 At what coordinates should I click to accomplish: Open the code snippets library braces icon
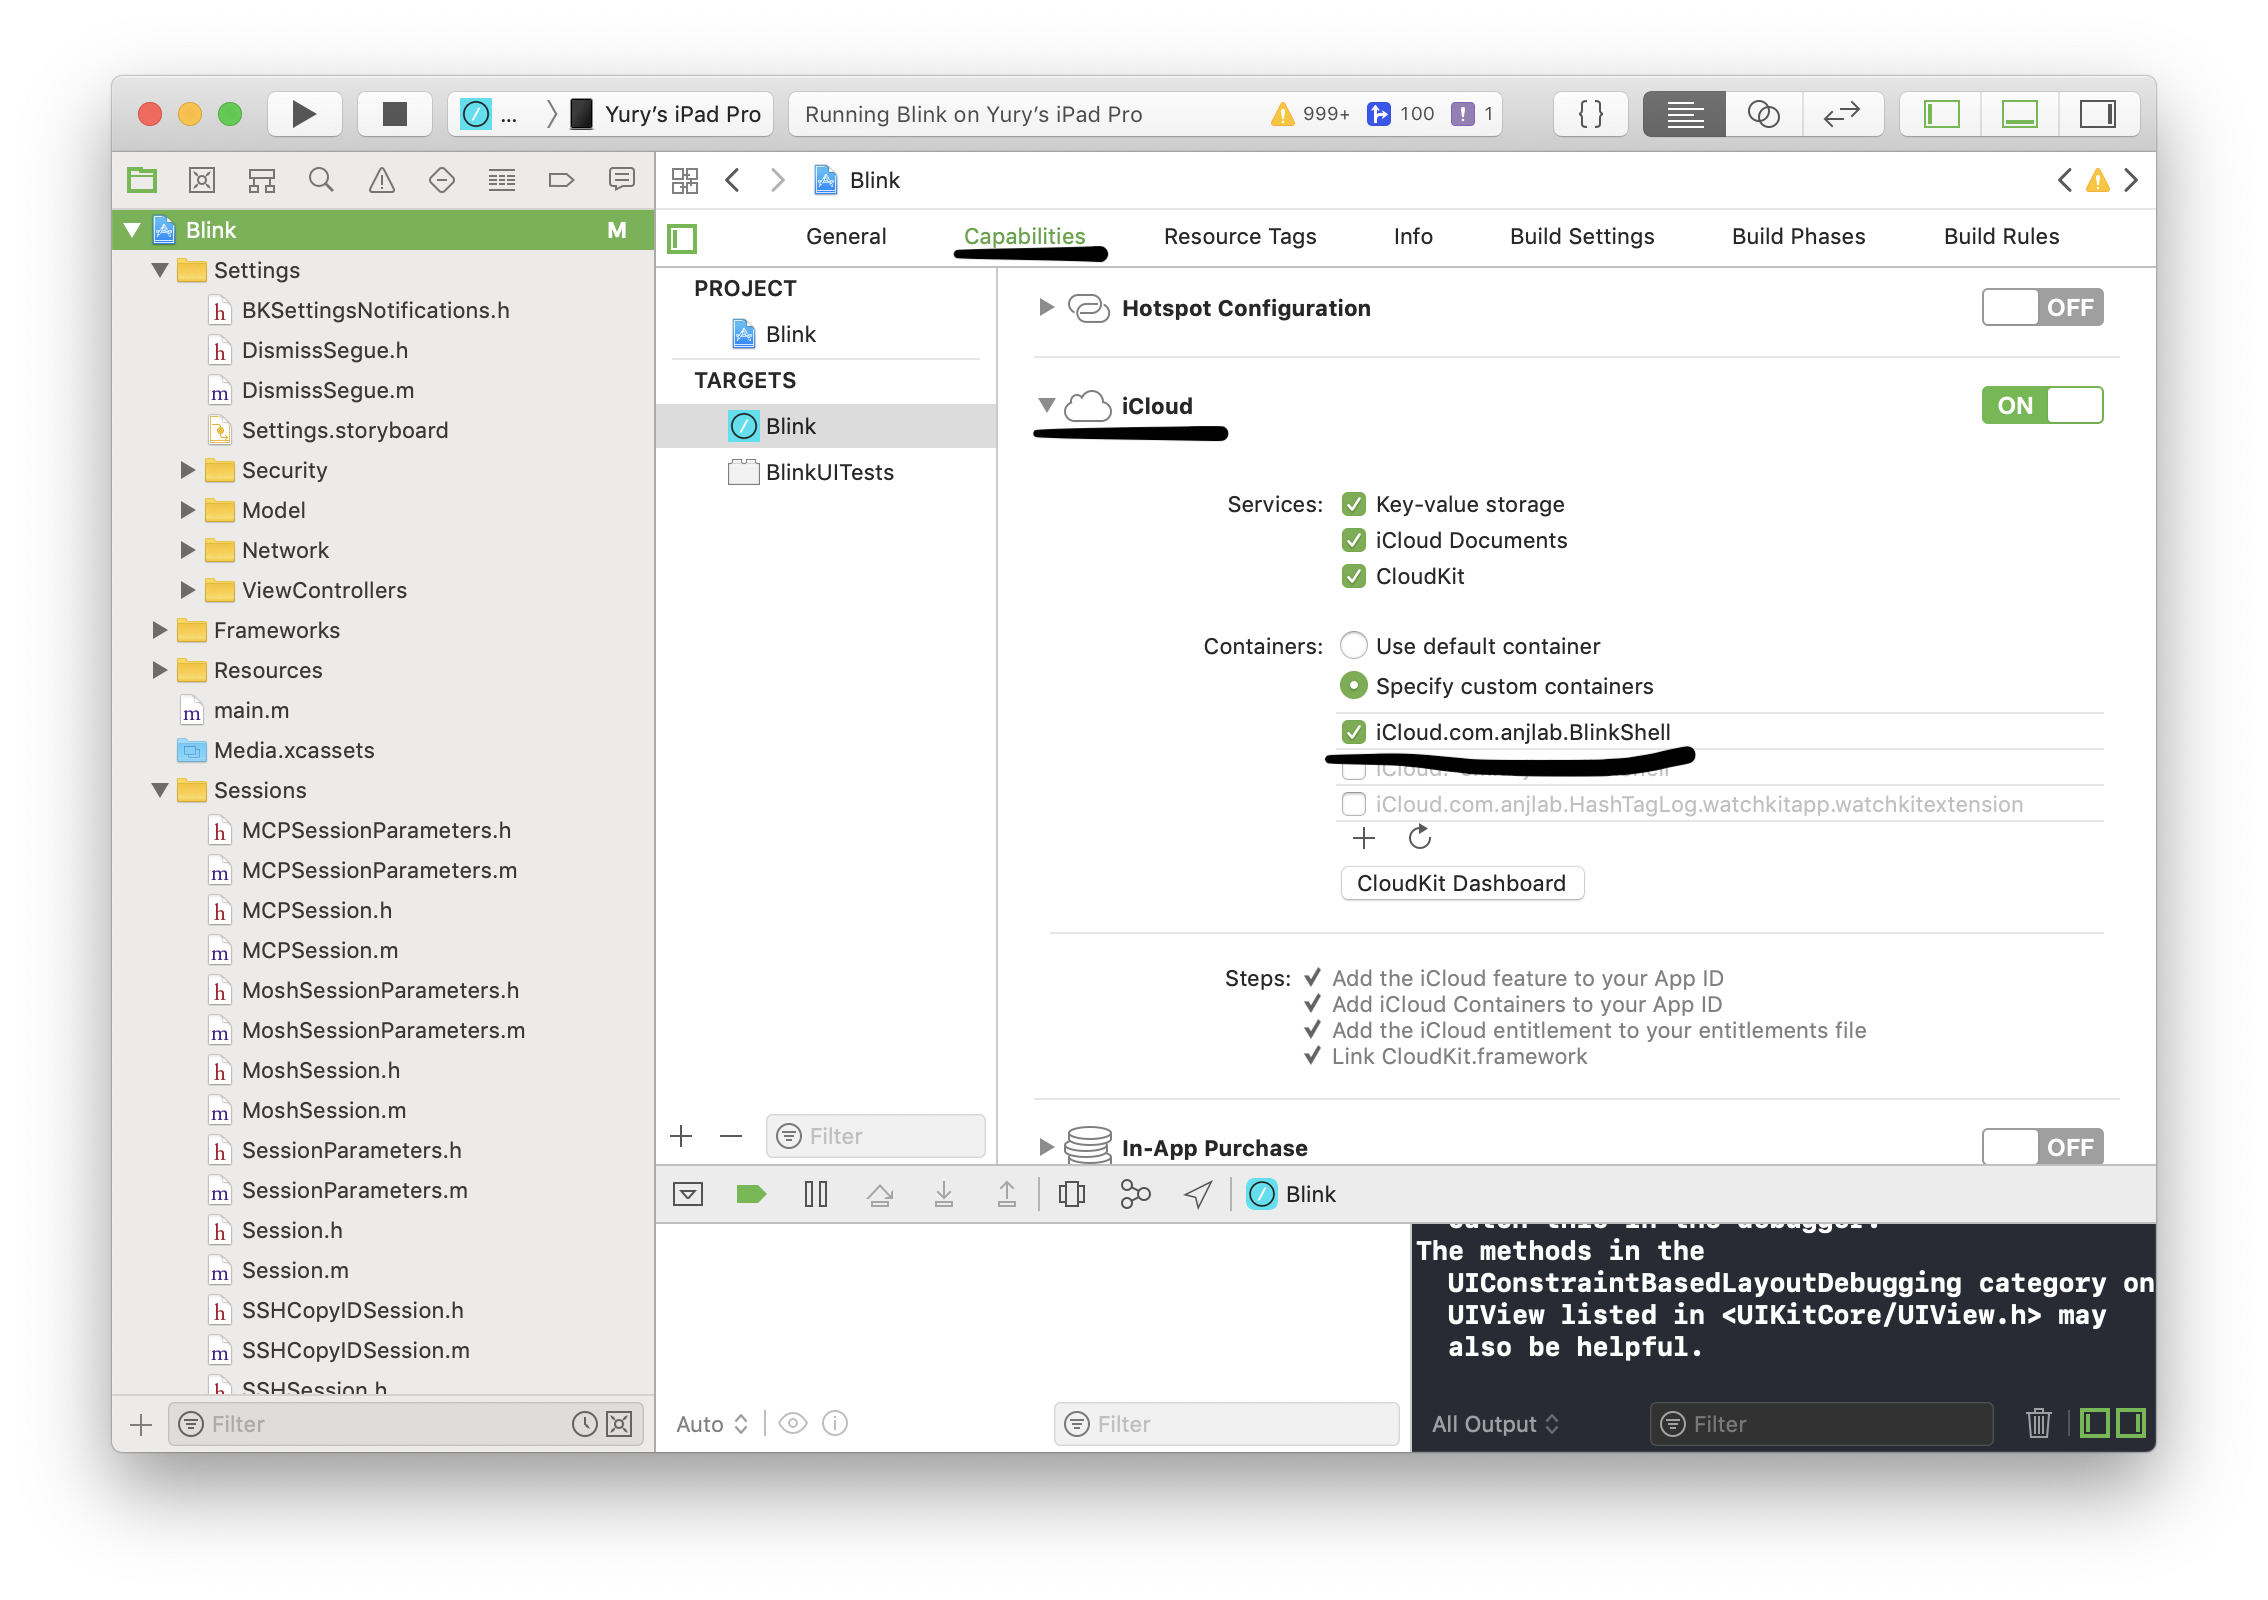(1590, 114)
